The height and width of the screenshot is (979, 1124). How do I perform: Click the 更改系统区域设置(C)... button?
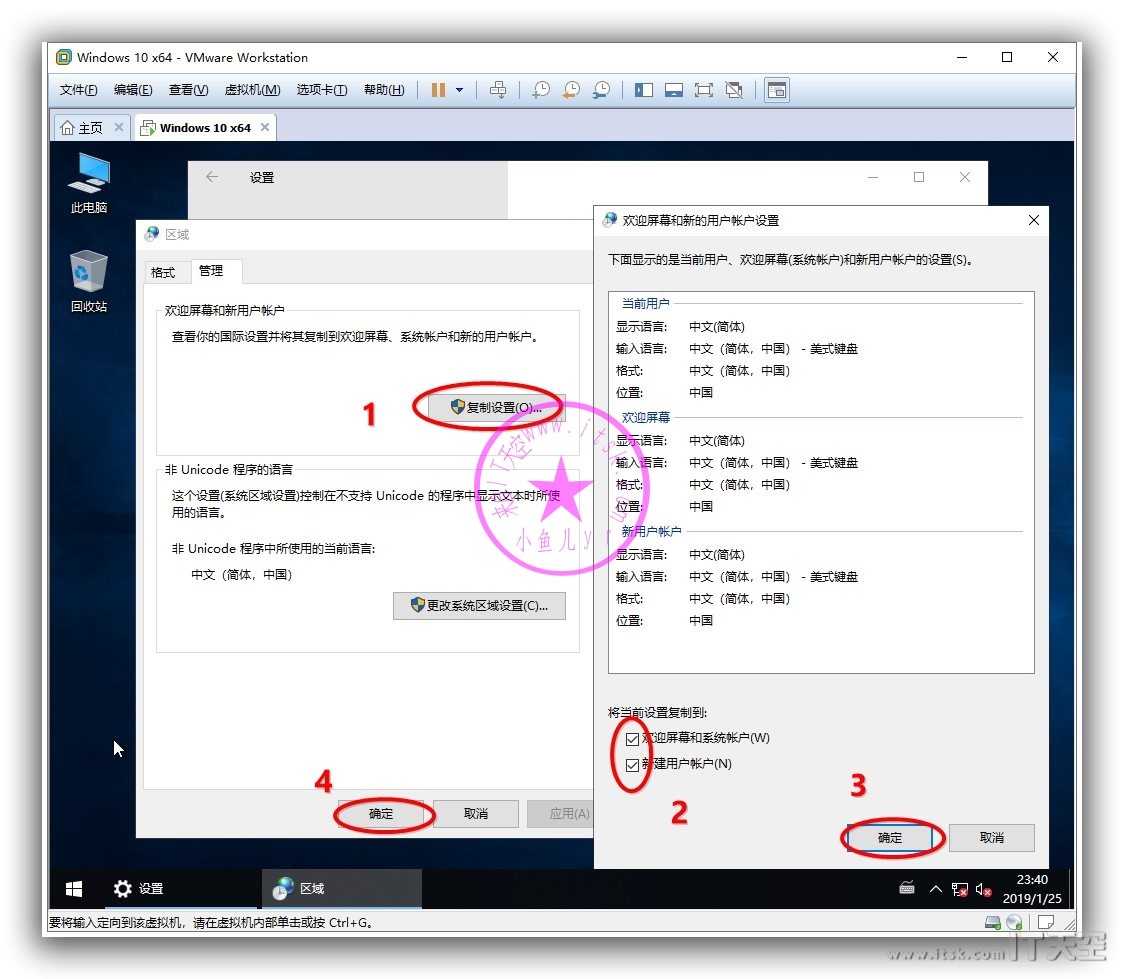[480, 606]
